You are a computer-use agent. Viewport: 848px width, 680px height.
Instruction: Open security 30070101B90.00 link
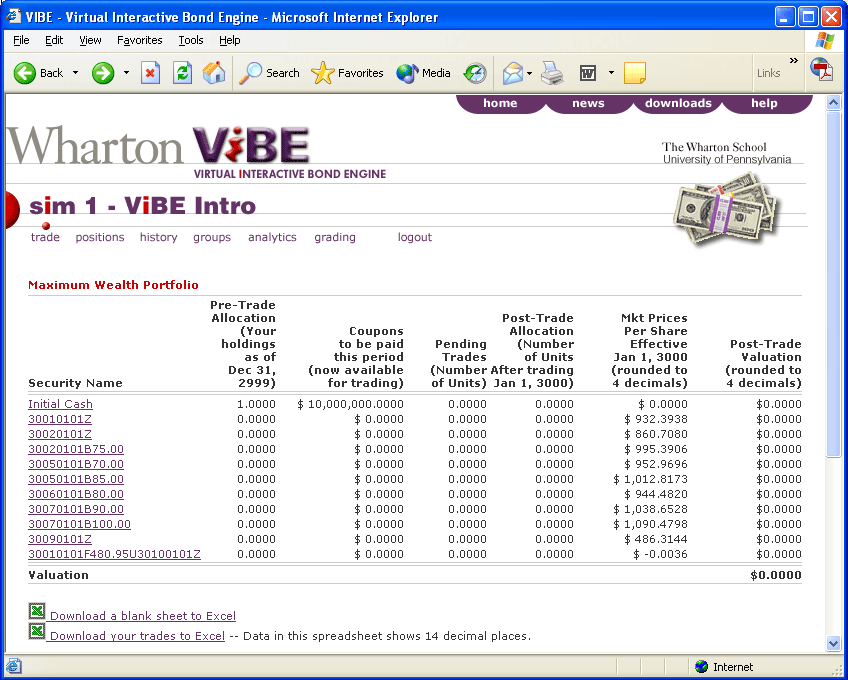click(76, 509)
